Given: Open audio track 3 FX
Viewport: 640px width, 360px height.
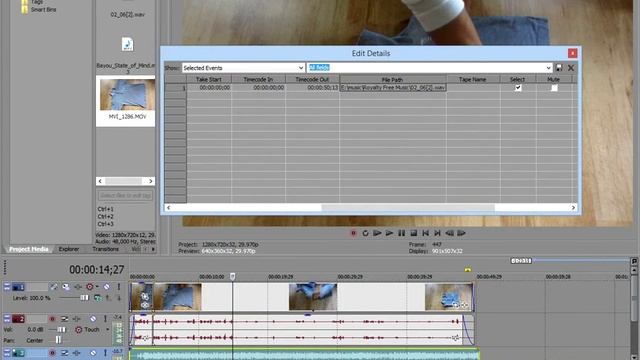Looking at the screenshot, I should [77, 353].
